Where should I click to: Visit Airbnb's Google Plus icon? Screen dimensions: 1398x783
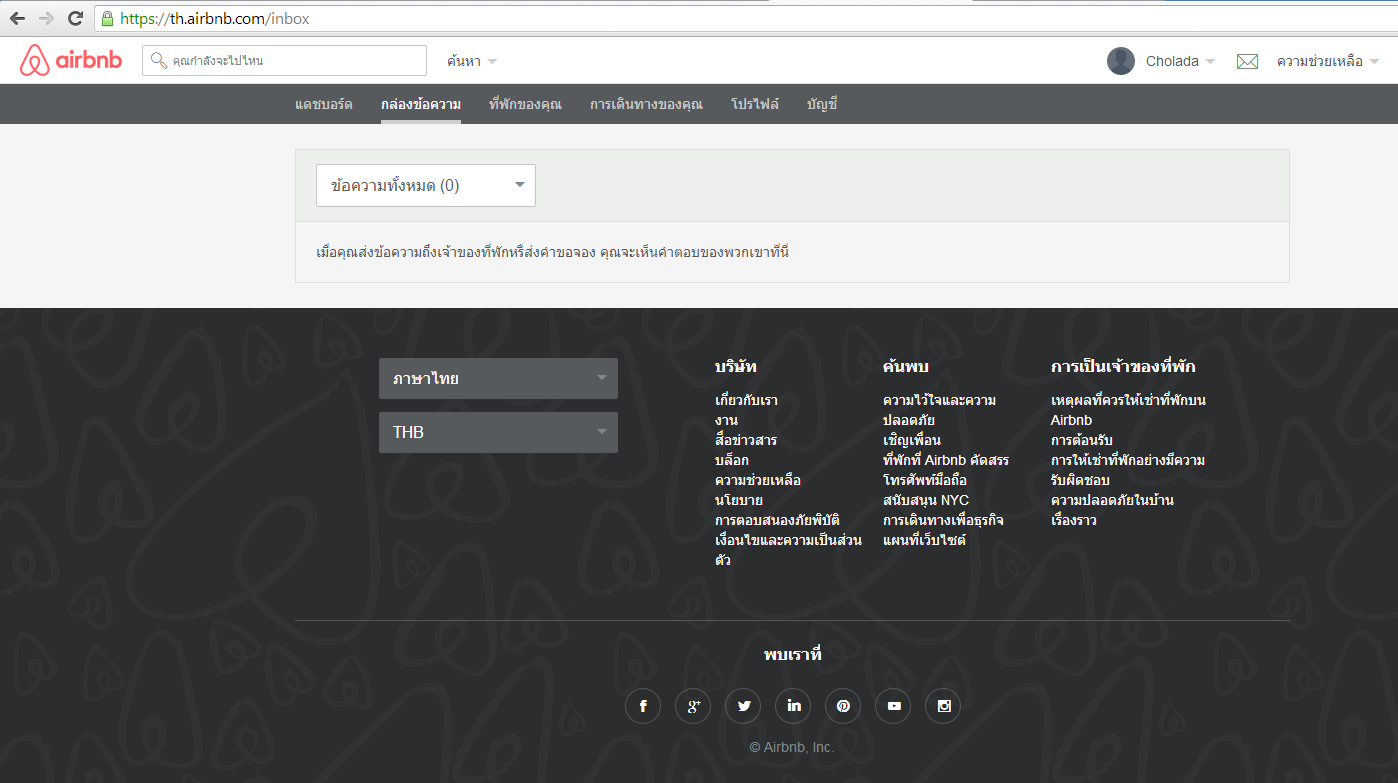tap(693, 706)
